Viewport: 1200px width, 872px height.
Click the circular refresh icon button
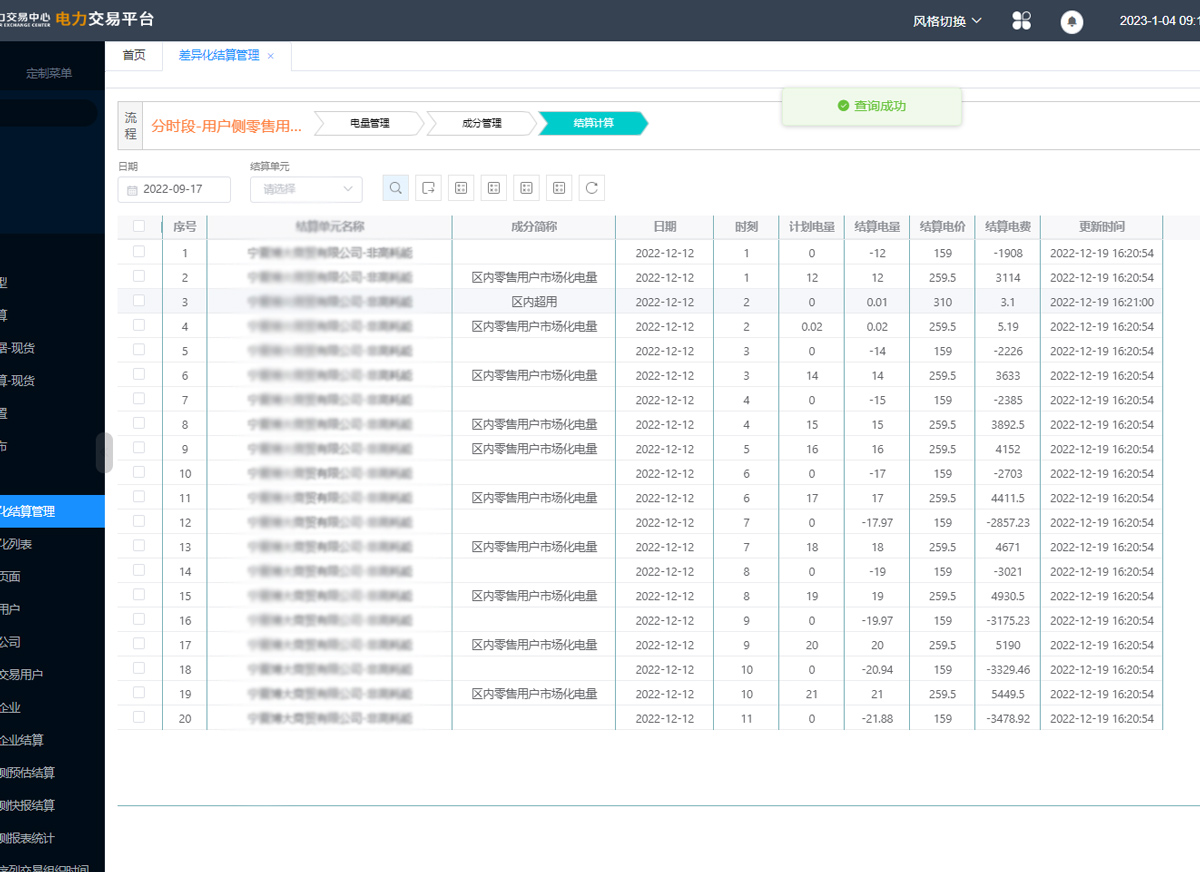(x=592, y=187)
